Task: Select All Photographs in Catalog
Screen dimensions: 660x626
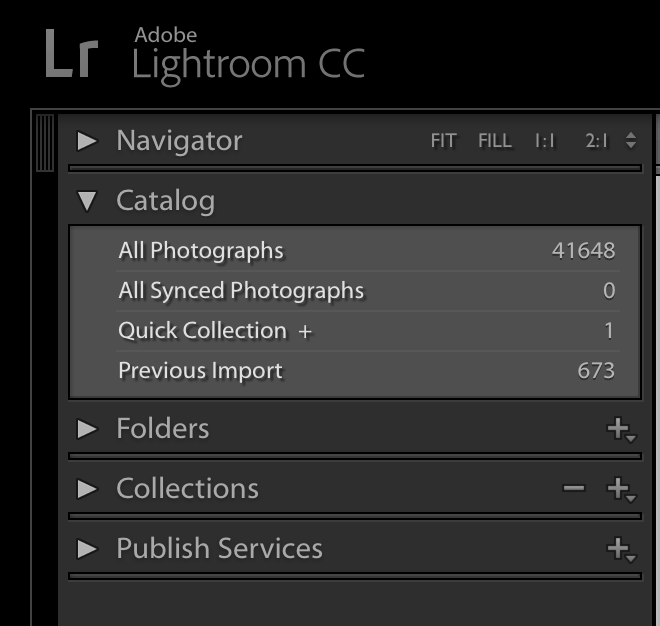Action: tap(201, 251)
